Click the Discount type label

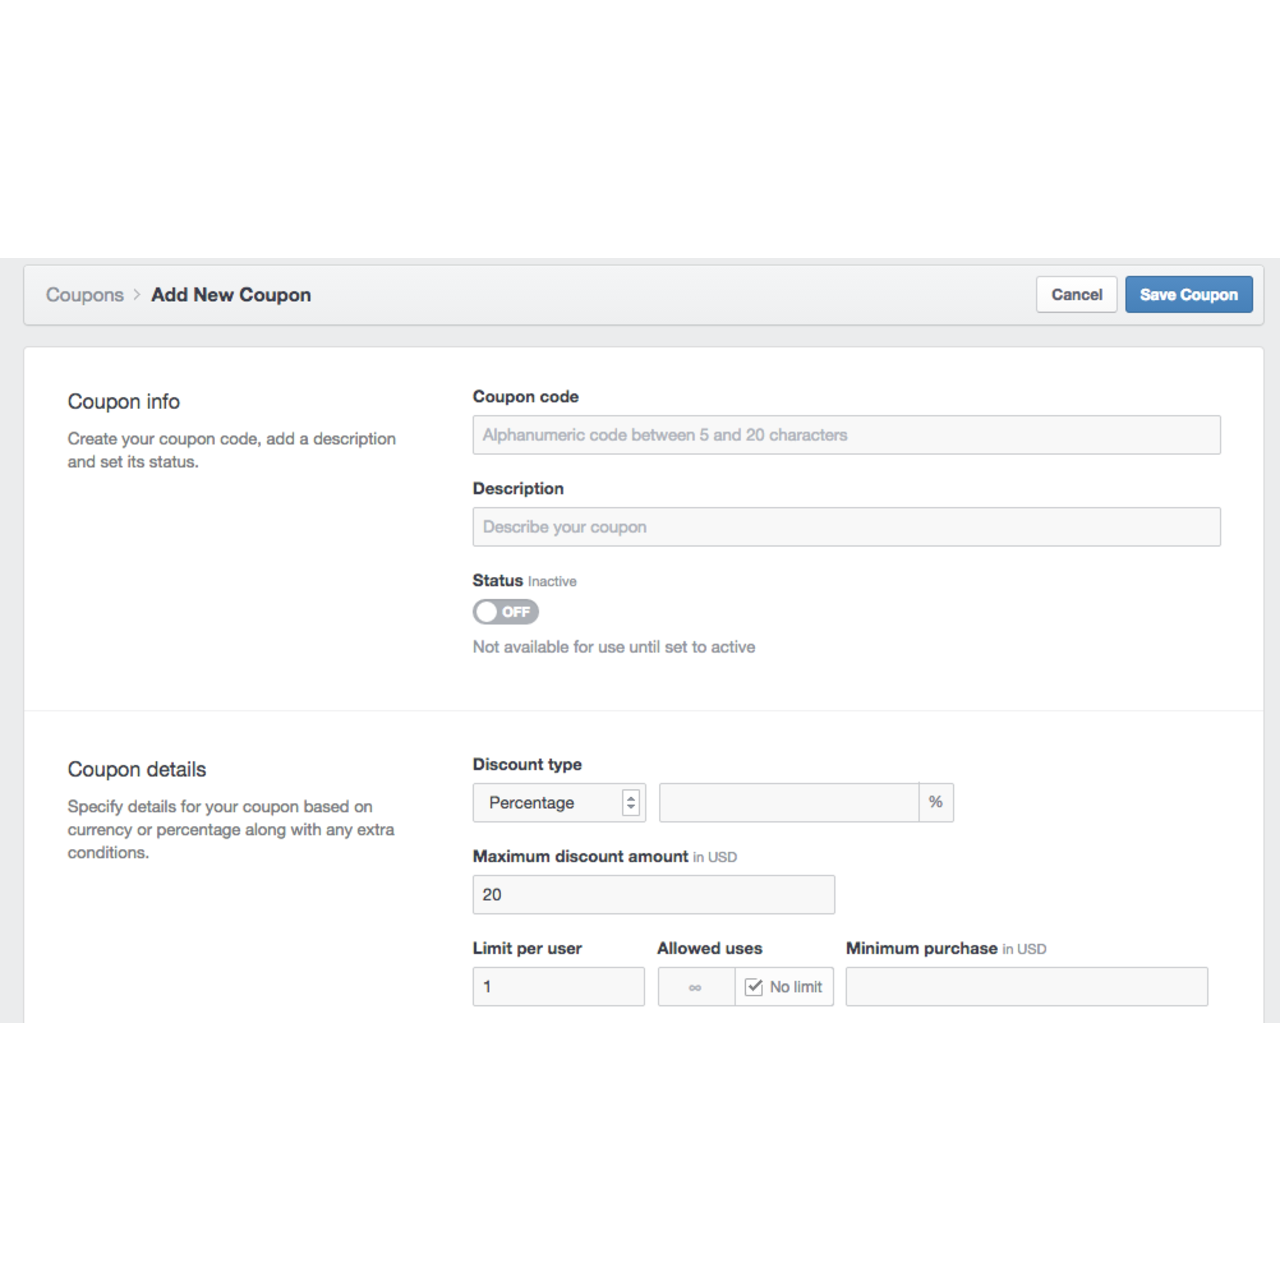(527, 765)
